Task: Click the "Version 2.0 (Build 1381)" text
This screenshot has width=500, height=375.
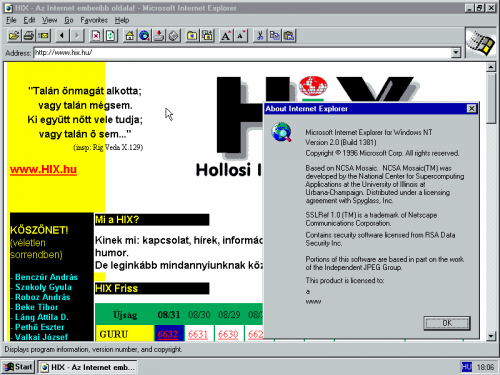Action: pos(341,142)
